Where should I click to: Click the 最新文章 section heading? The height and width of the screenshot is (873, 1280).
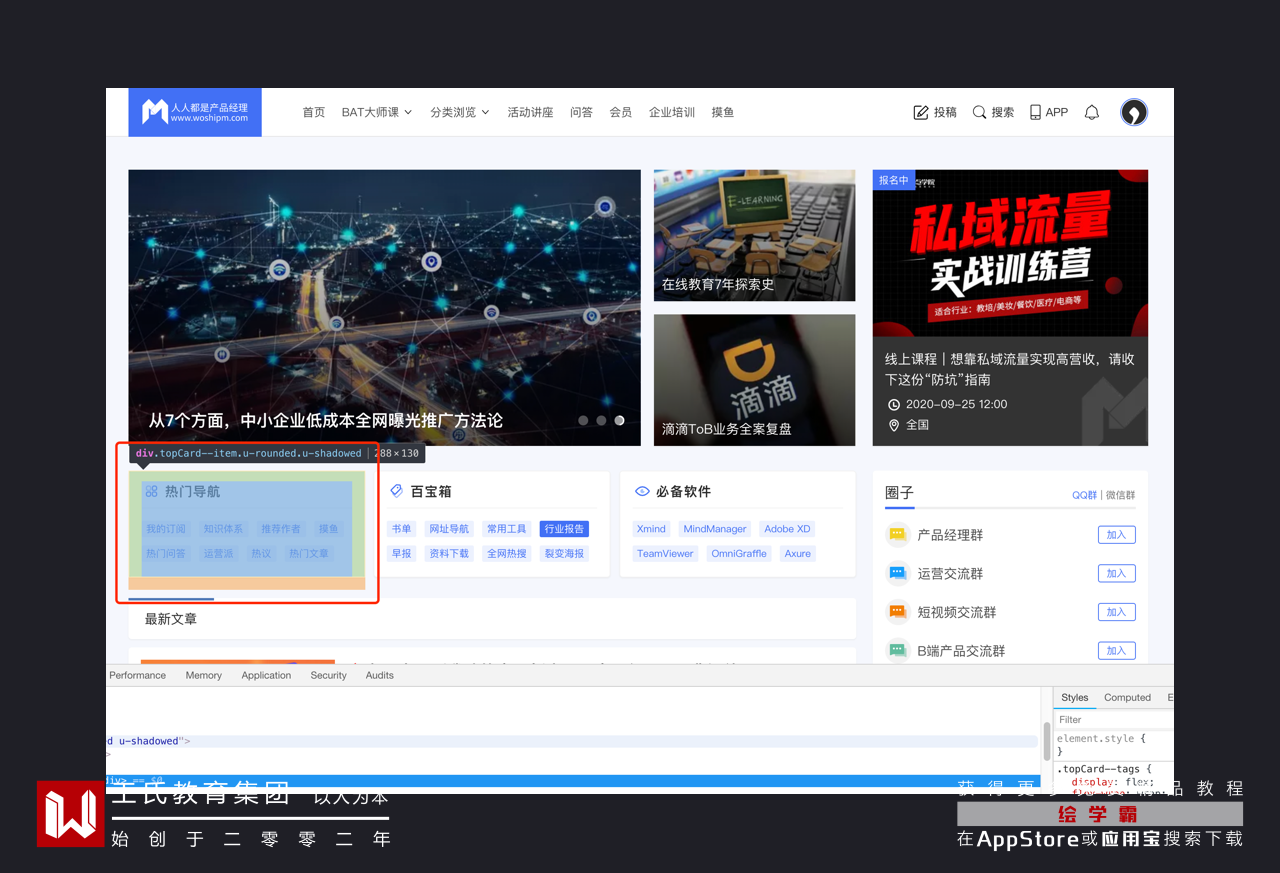tap(171, 619)
